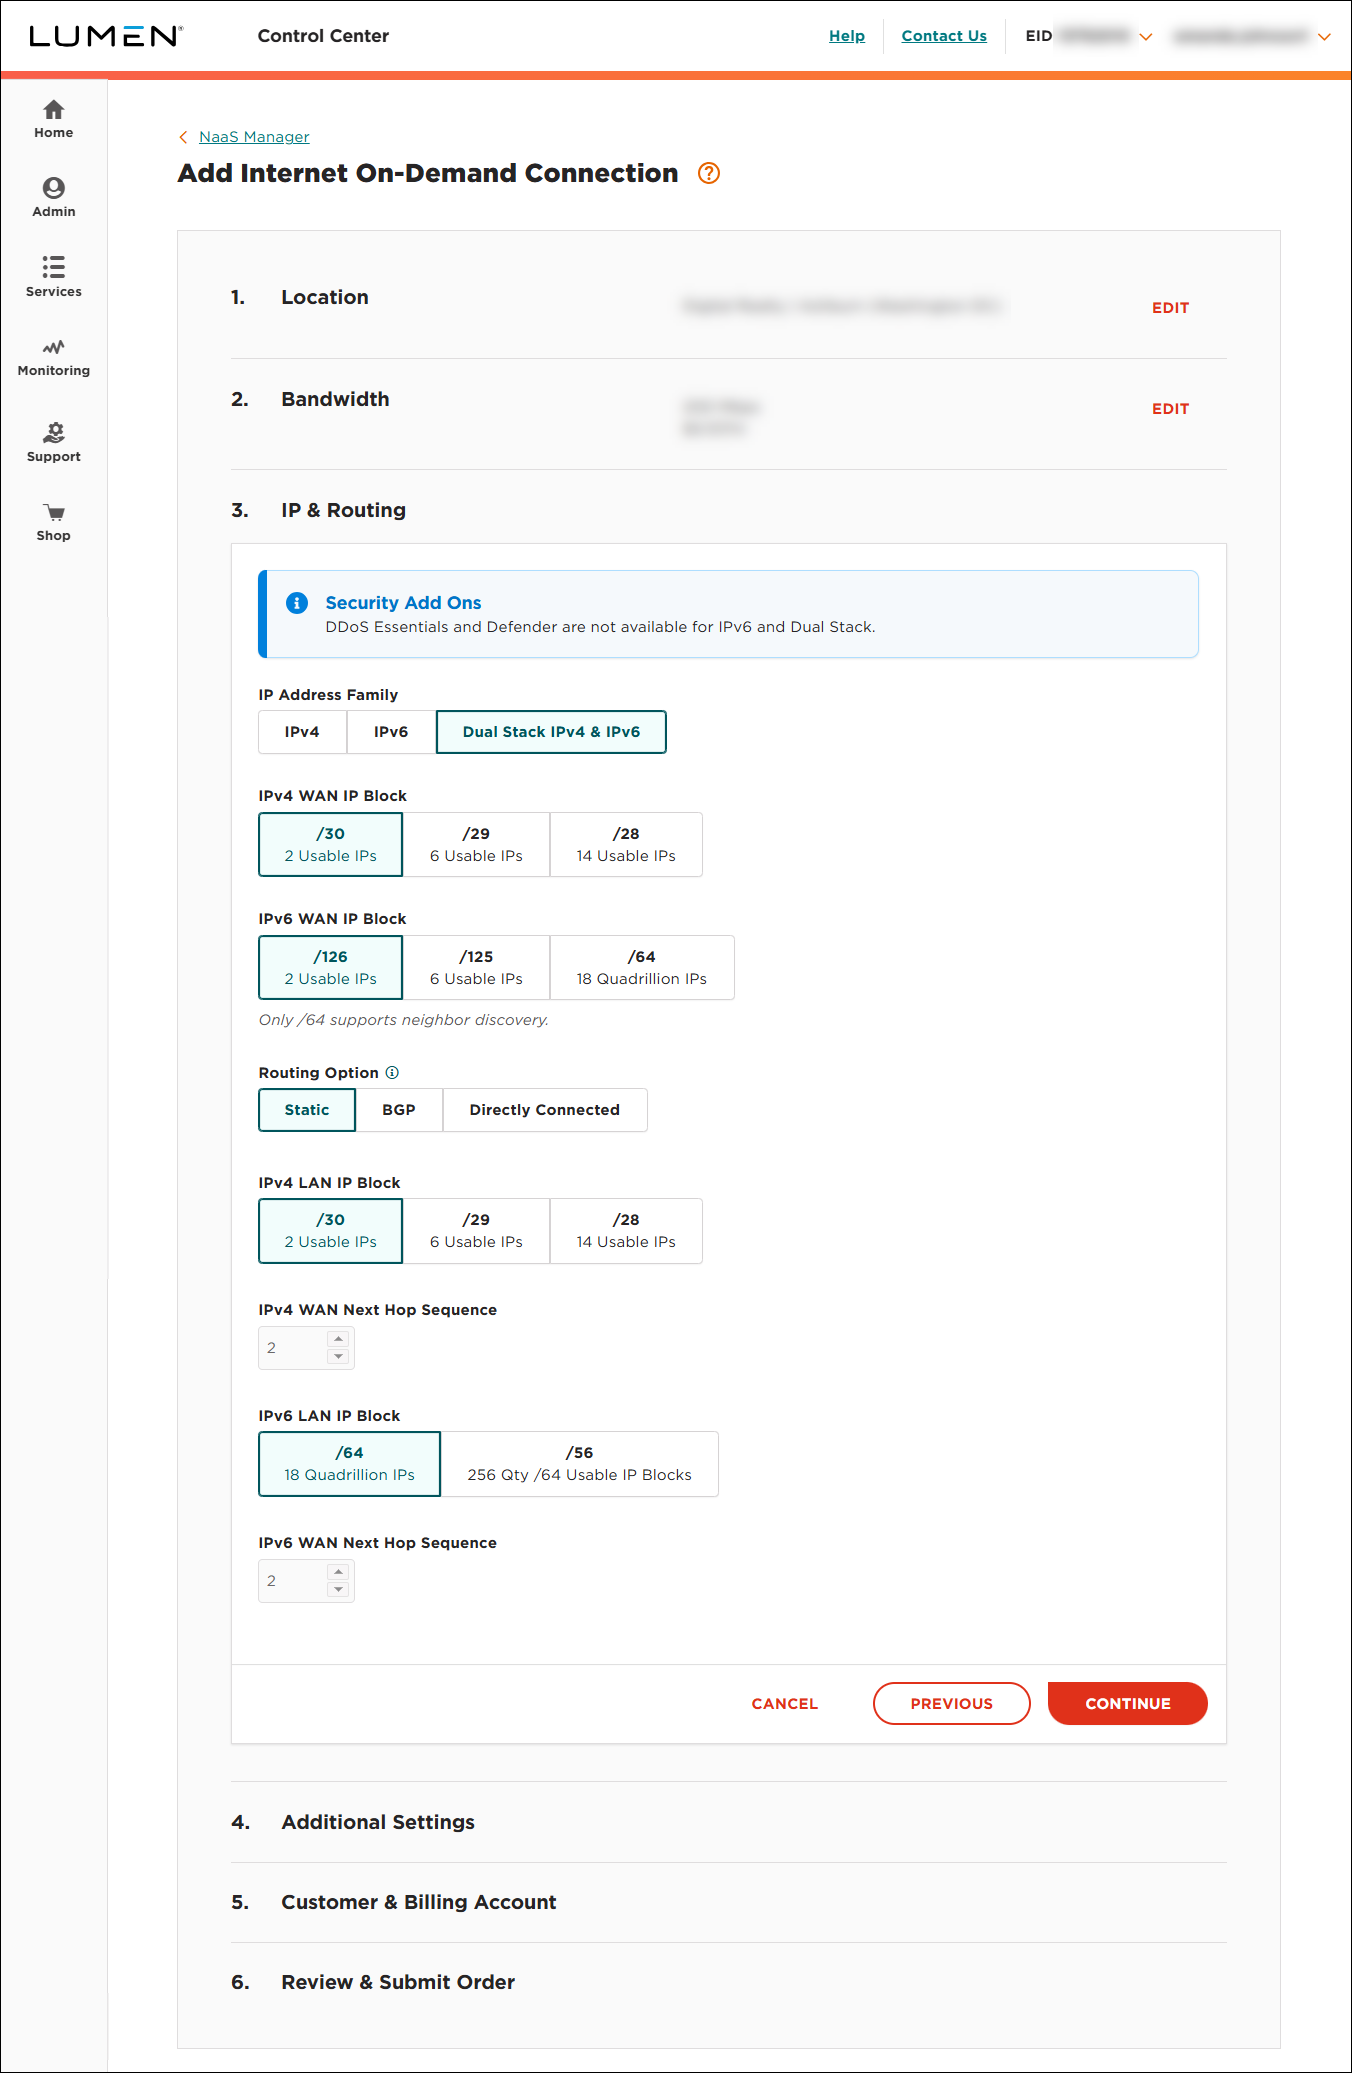Click the Help link

tap(847, 36)
